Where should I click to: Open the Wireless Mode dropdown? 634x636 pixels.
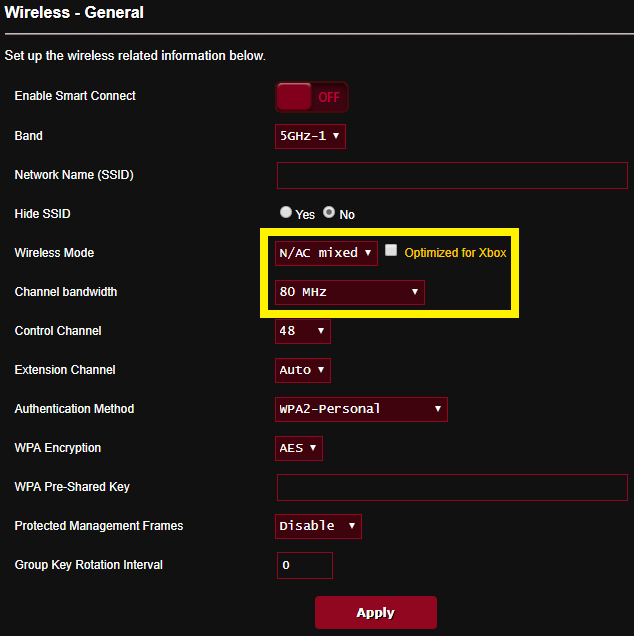coord(326,253)
